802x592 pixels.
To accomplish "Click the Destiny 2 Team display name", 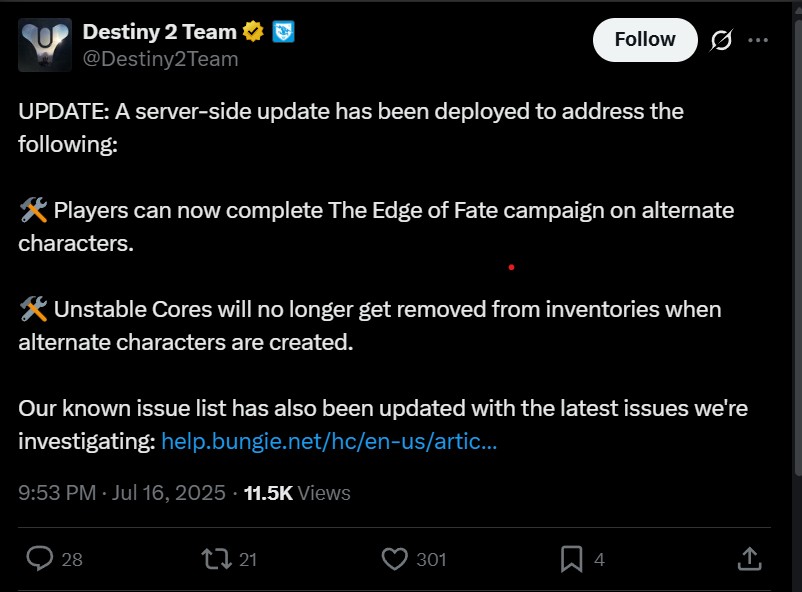I will point(160,32).
